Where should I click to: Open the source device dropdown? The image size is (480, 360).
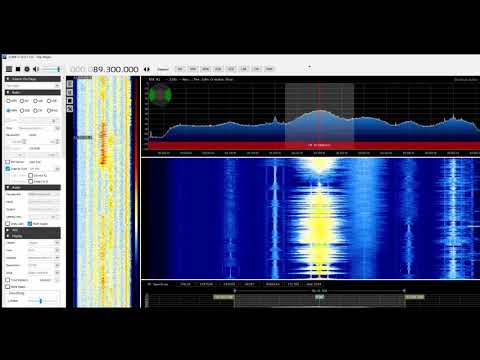(x=33, y=86)
